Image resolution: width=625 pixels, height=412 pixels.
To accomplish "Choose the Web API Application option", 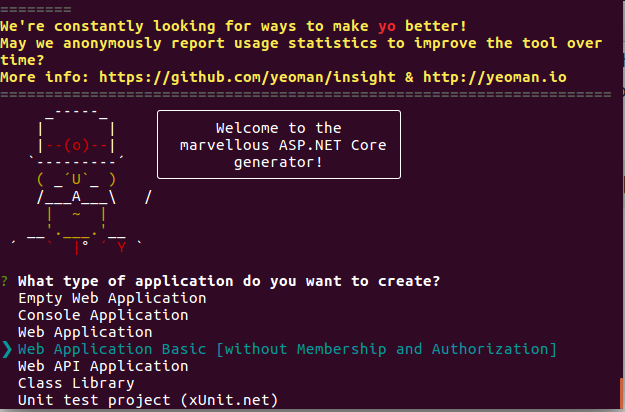I will [103, 366].
